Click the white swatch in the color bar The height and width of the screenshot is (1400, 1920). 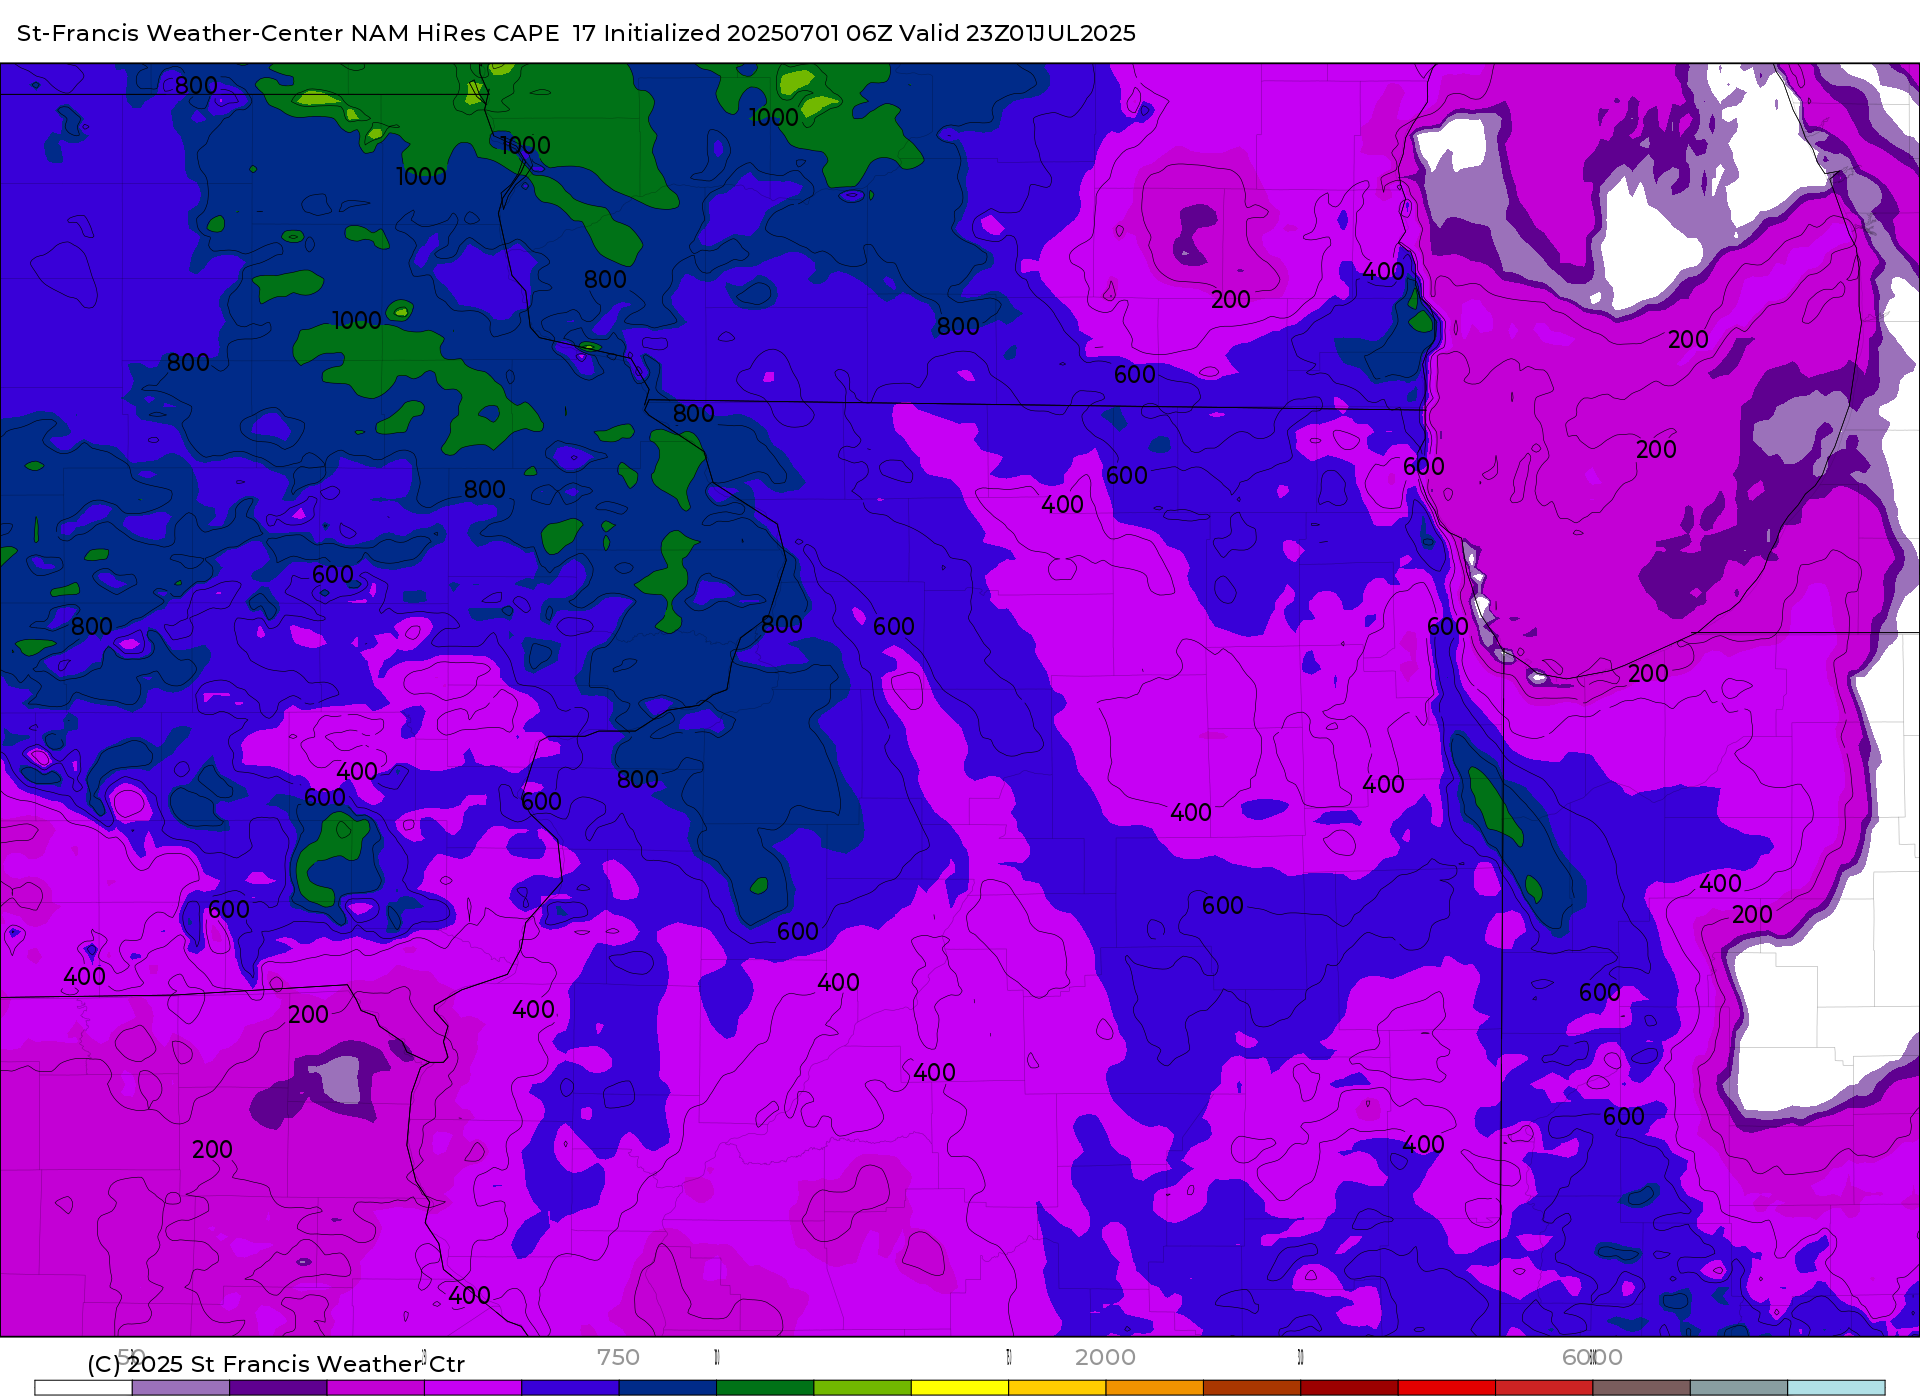tap(83, 1388)
